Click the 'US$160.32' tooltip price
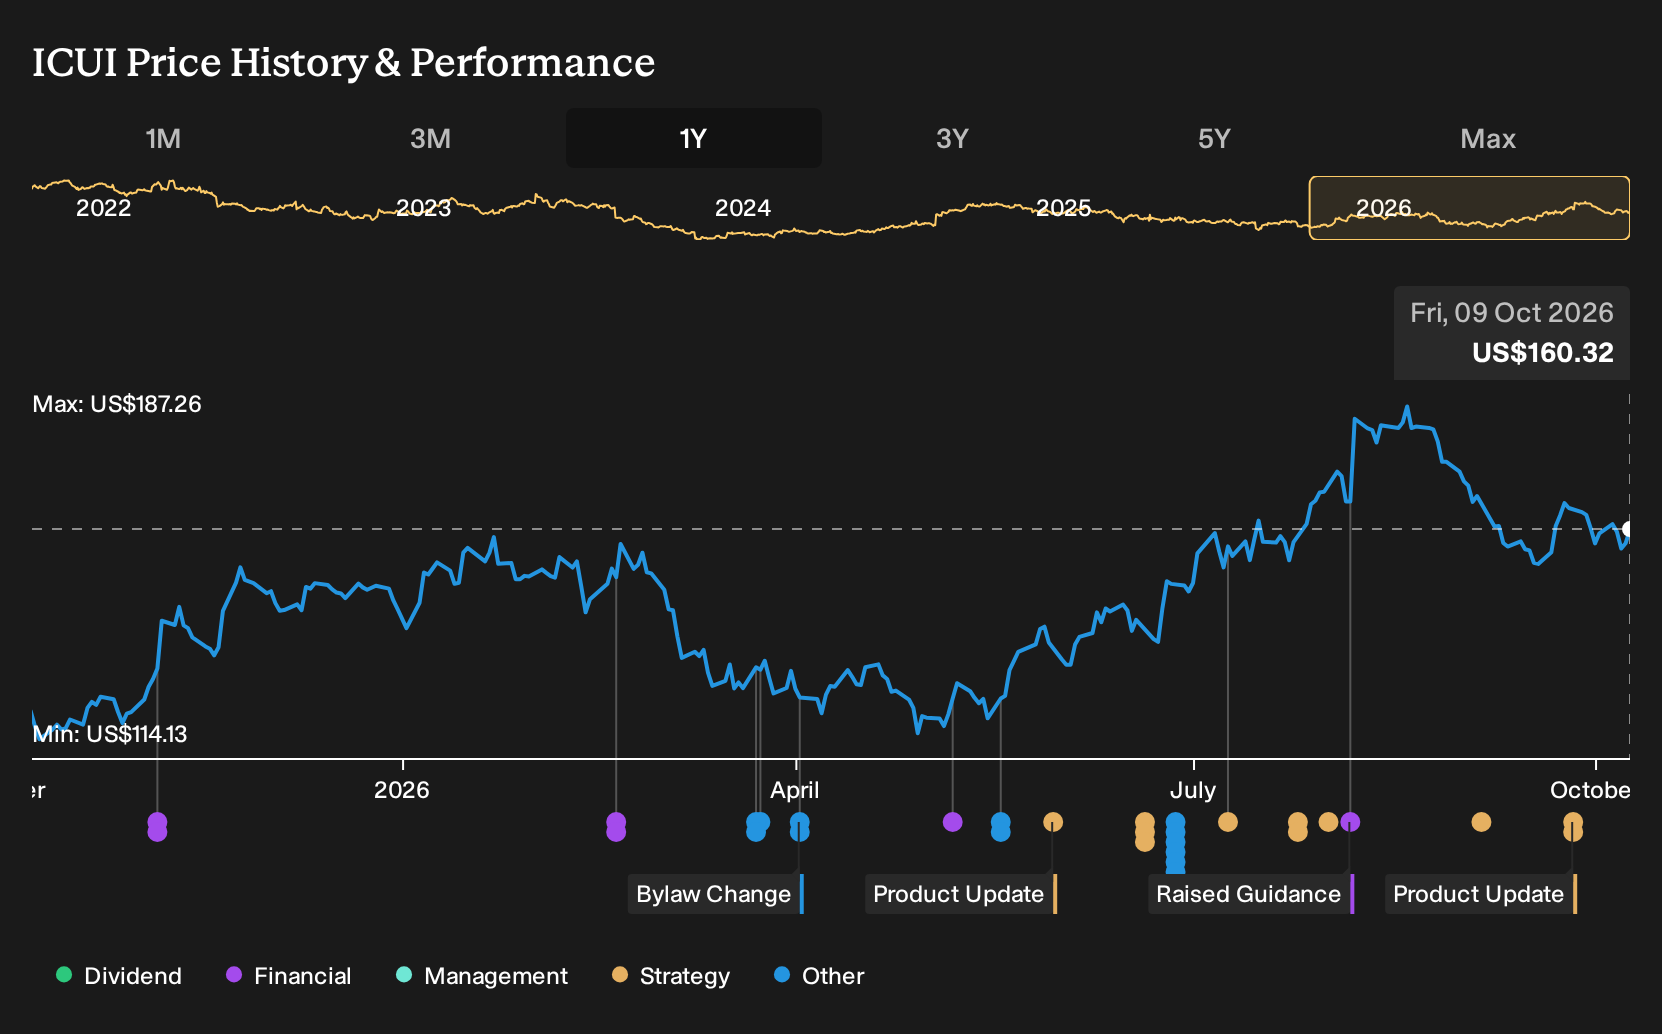Image resolution: width=1662 pixels, height=1034 pixels. coord(1543,353)
